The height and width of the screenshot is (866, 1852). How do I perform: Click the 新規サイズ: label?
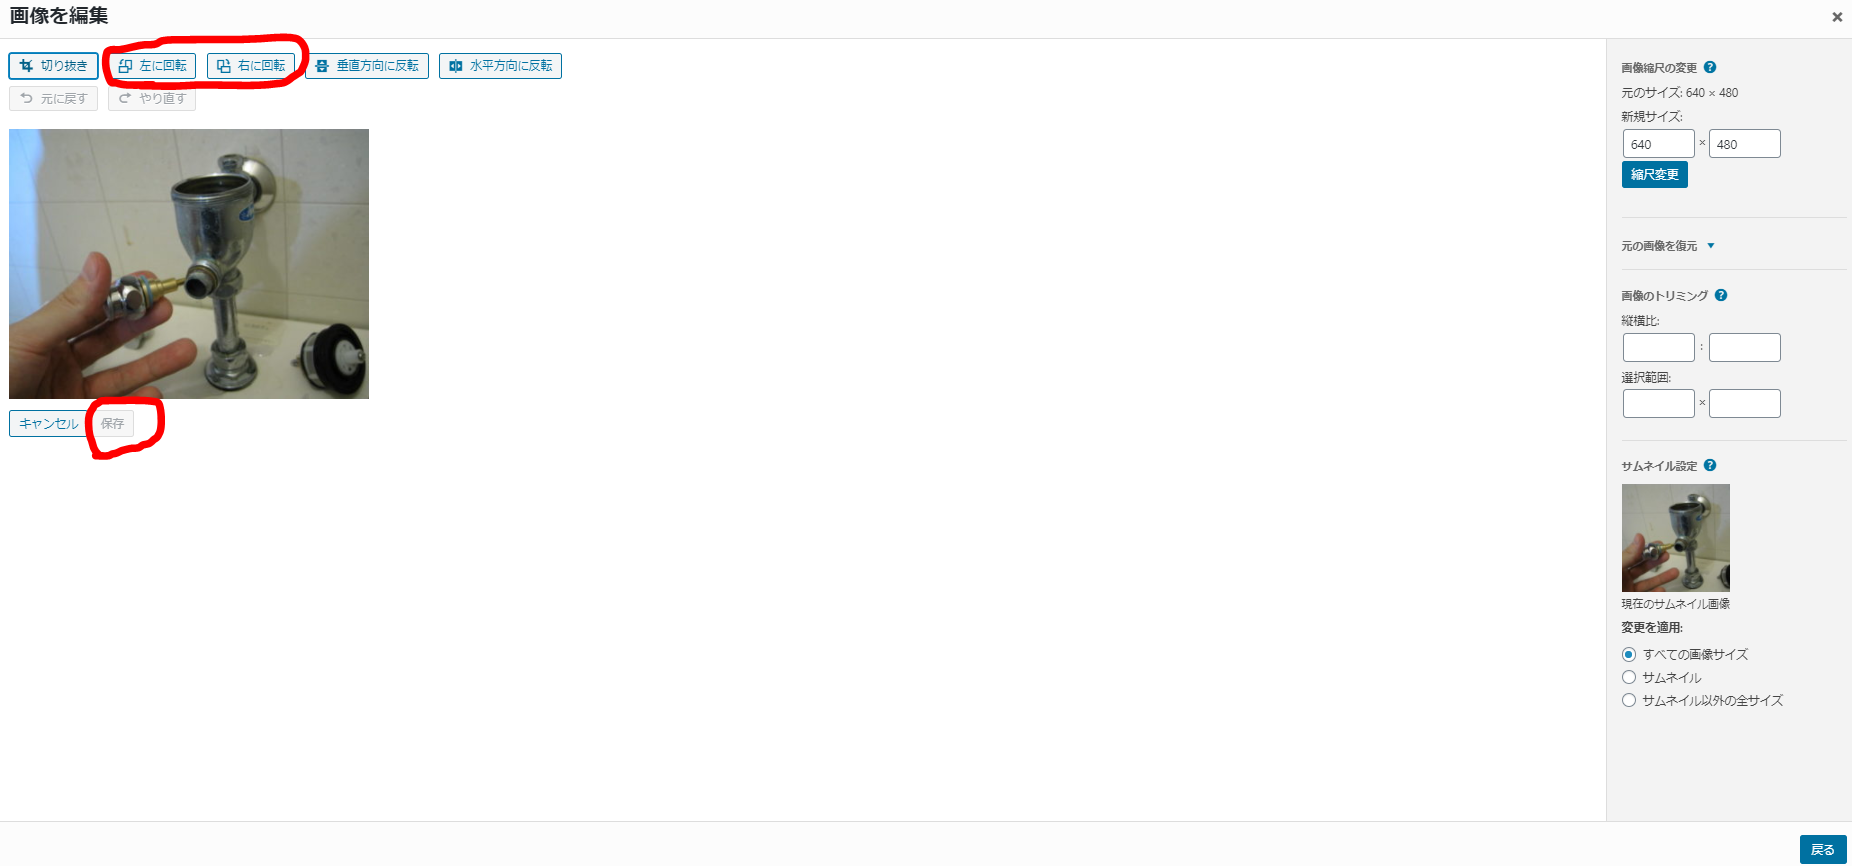tap(1652, 117)
